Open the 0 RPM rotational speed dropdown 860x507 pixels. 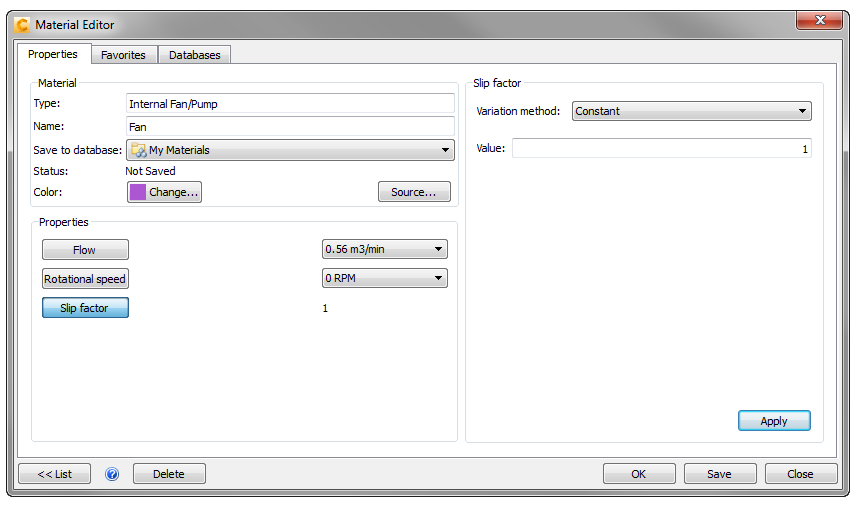coord(384,278)
